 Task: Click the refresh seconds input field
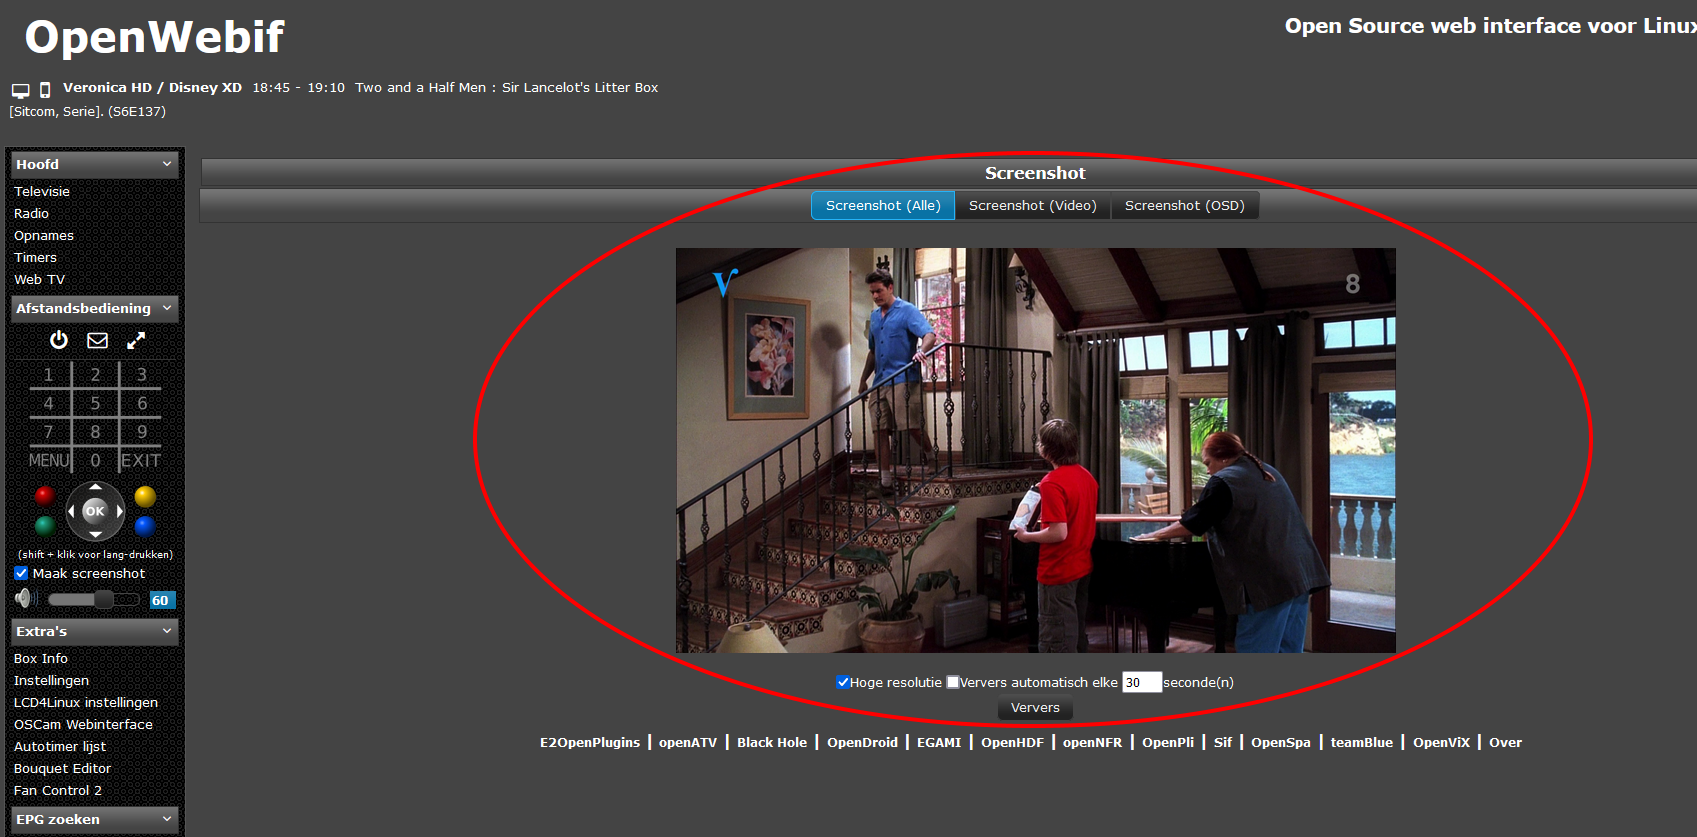coord(1141,682)
